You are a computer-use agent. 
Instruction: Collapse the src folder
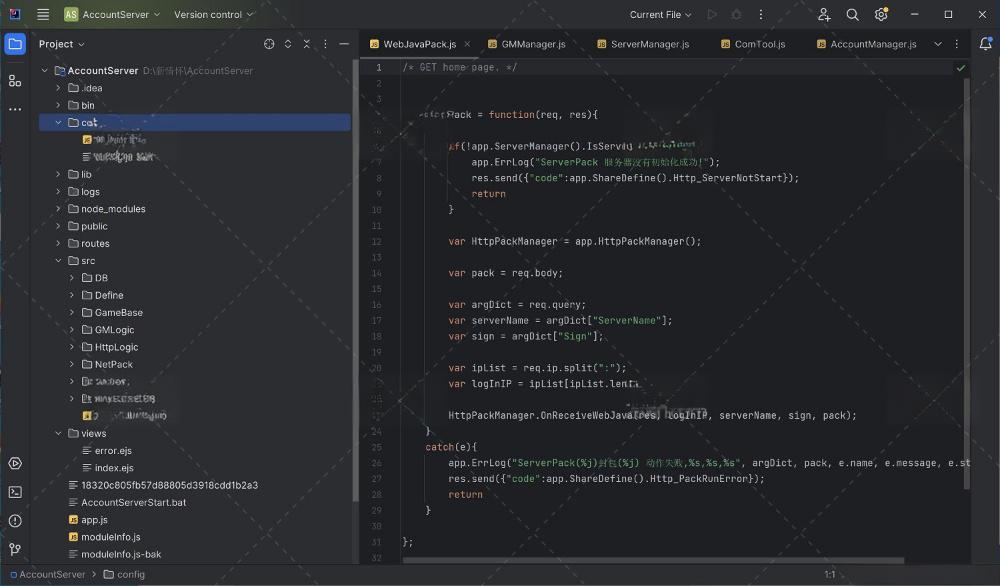(58, 261)
